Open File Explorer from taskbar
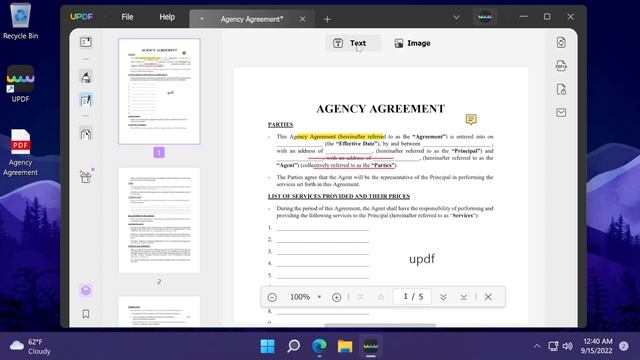Viewport: 640px width, 360px height. (345, 346)
